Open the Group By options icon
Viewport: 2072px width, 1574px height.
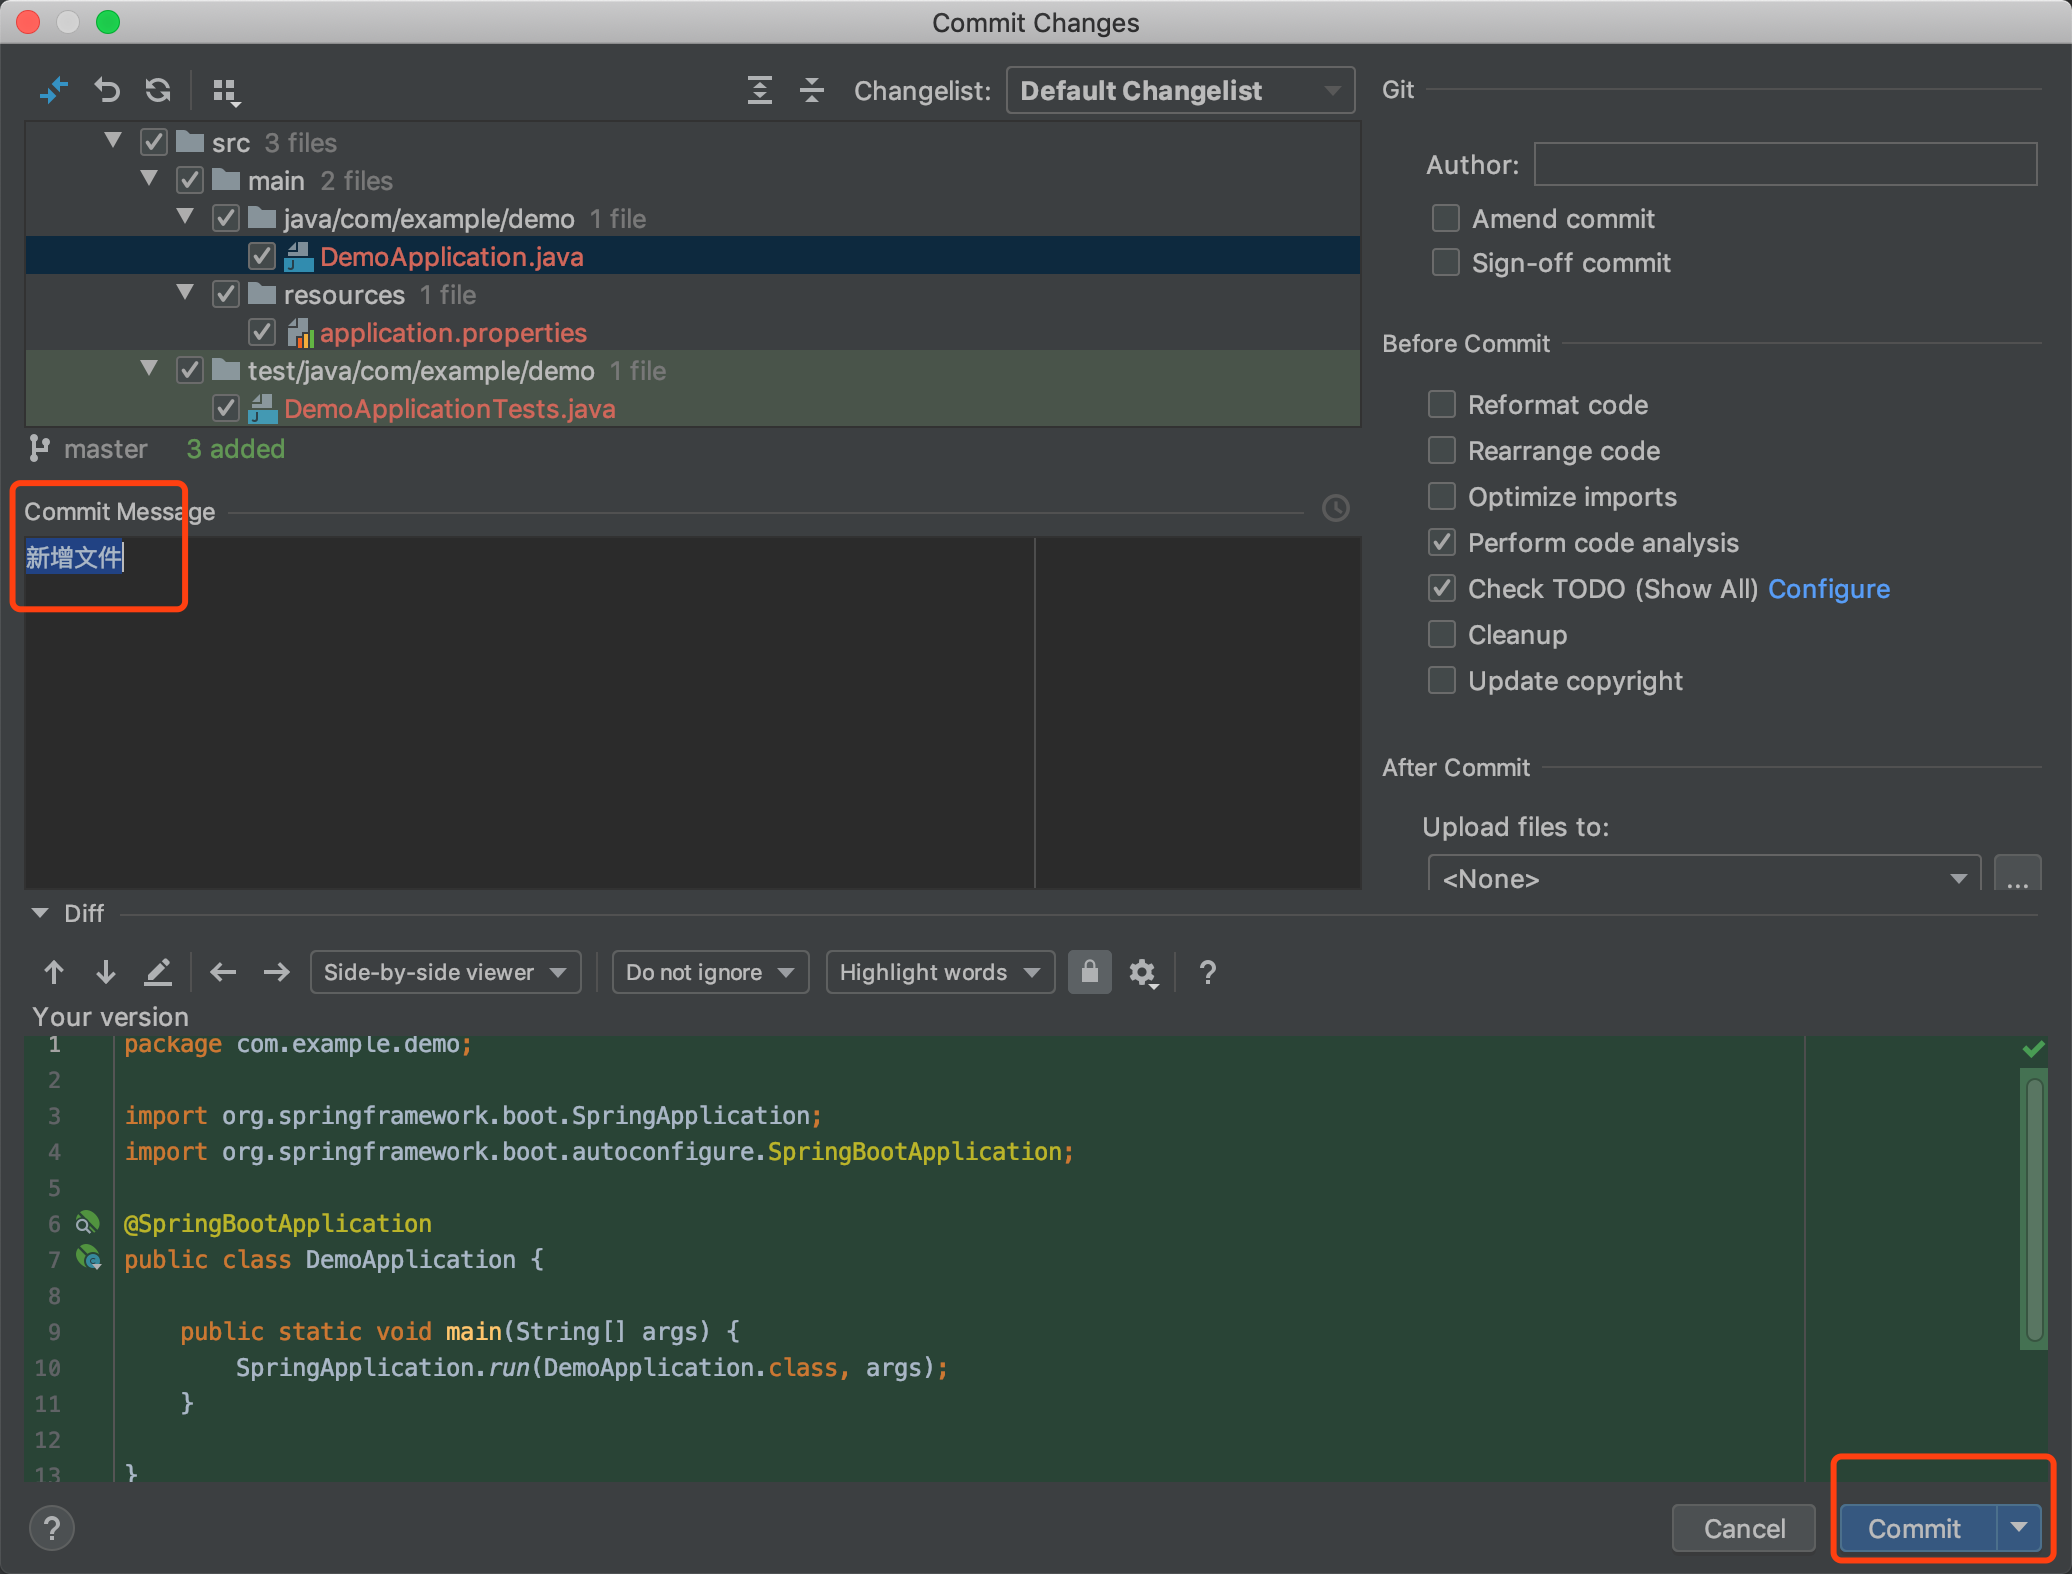pyautogui.click(x=227, y=90)
